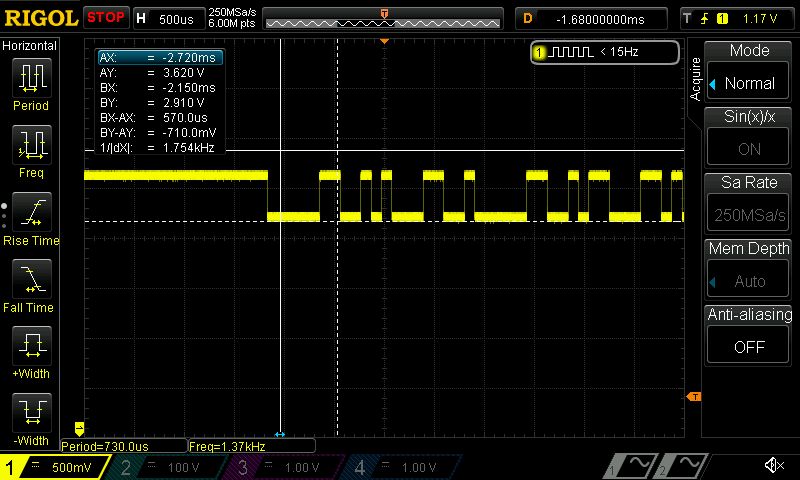Click the RIGOL logo

coord(41,18)
